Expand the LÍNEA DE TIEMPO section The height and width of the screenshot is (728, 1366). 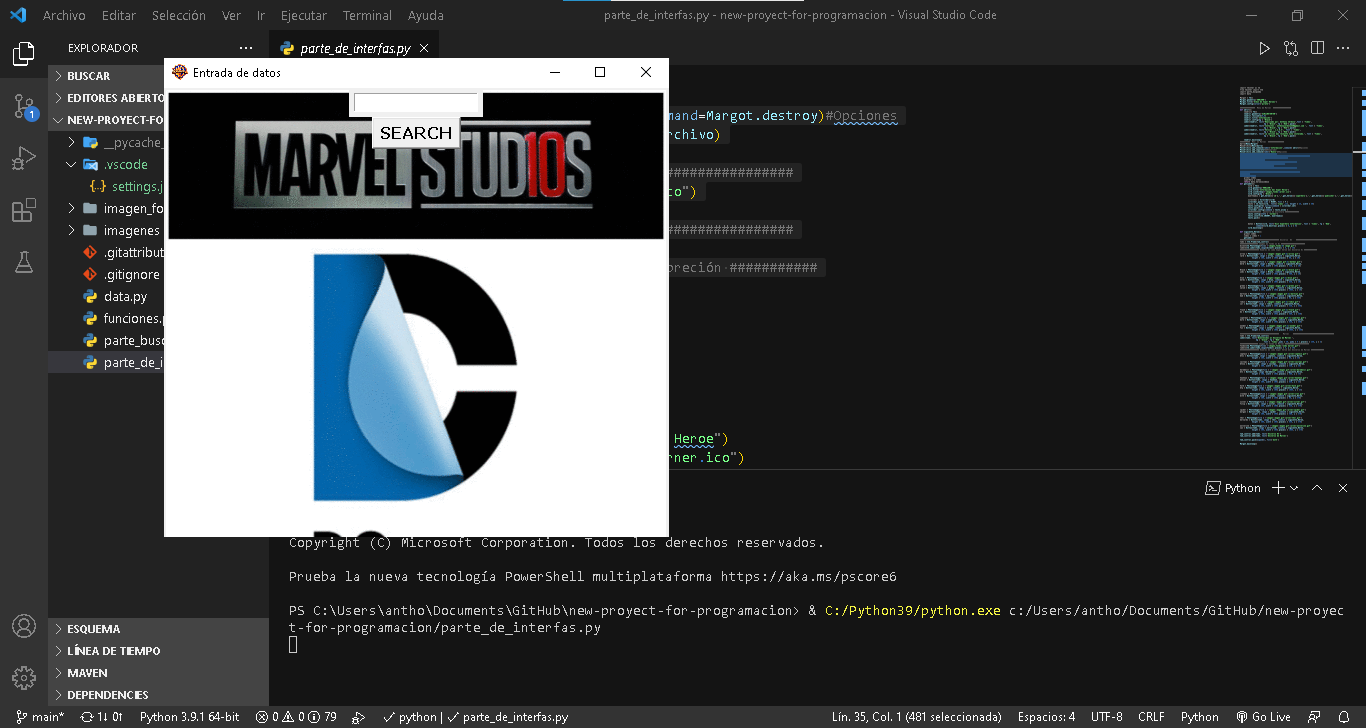158,651
